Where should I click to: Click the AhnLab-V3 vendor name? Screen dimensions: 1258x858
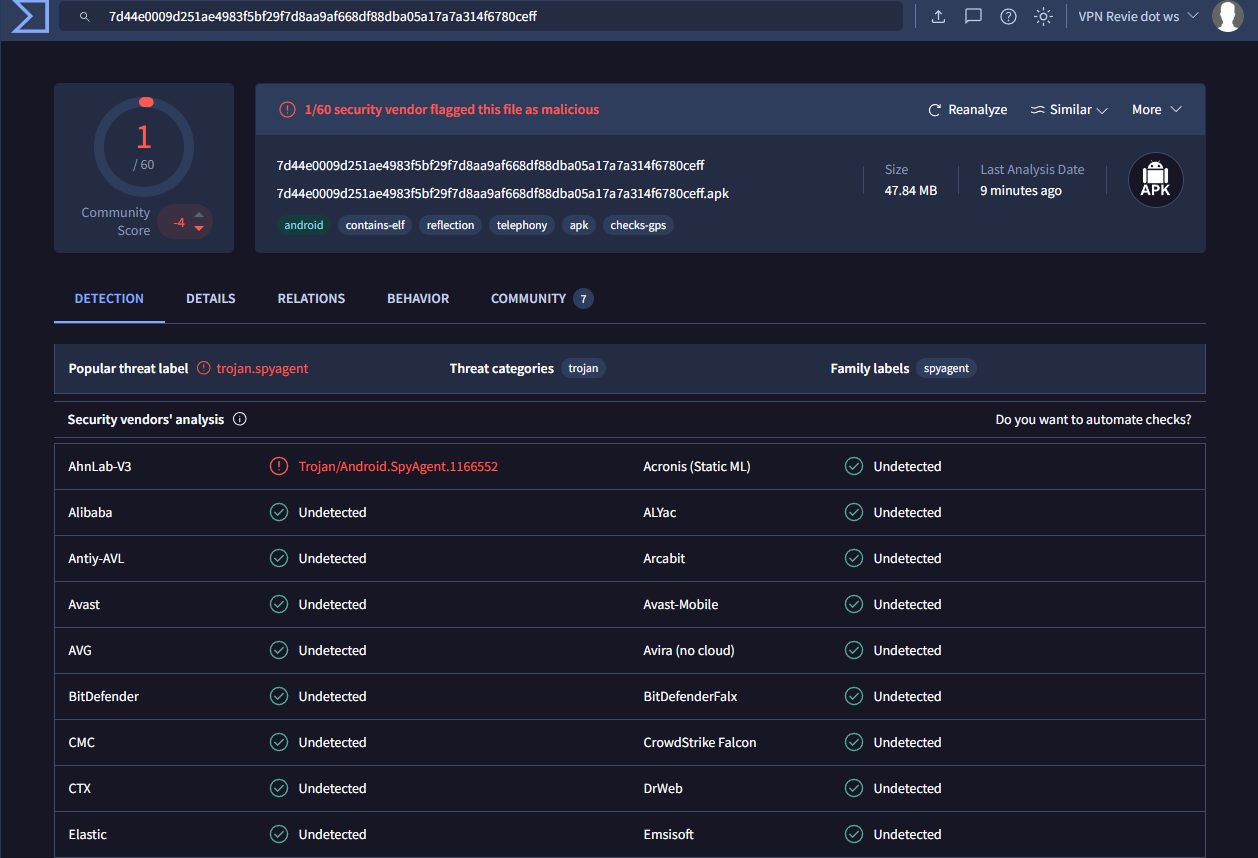(100, 466)
